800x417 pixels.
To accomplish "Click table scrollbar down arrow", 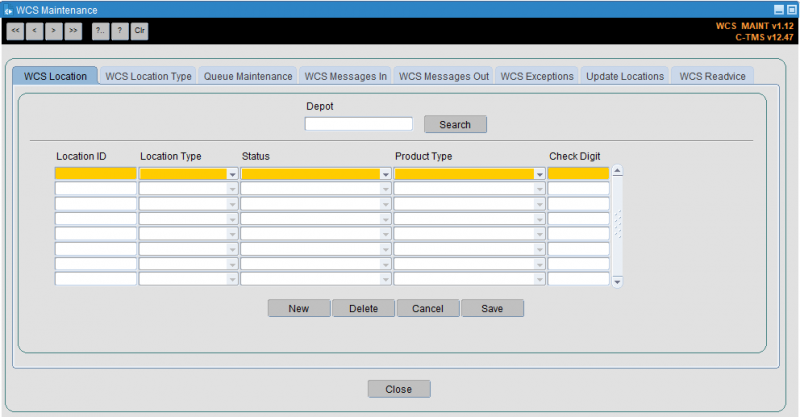I will point(617,282).
